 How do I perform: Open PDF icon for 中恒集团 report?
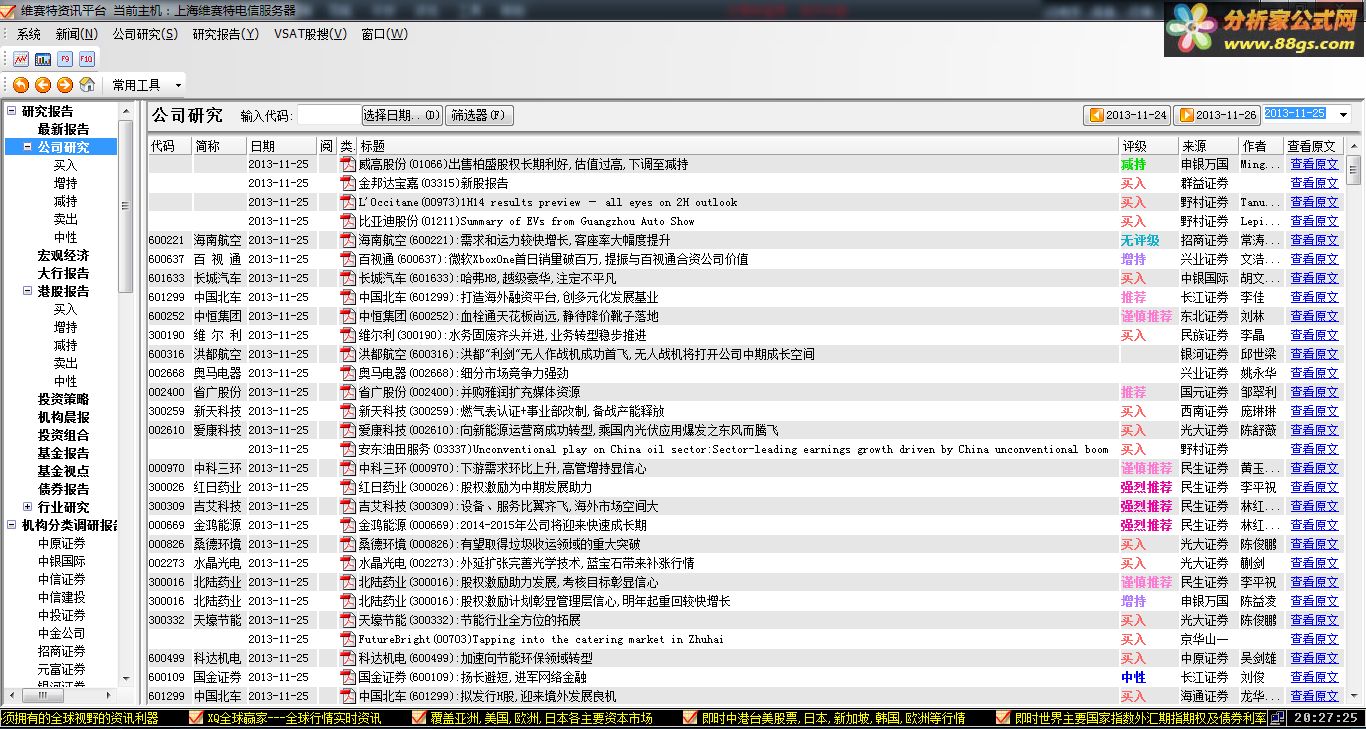pos(348,316)
